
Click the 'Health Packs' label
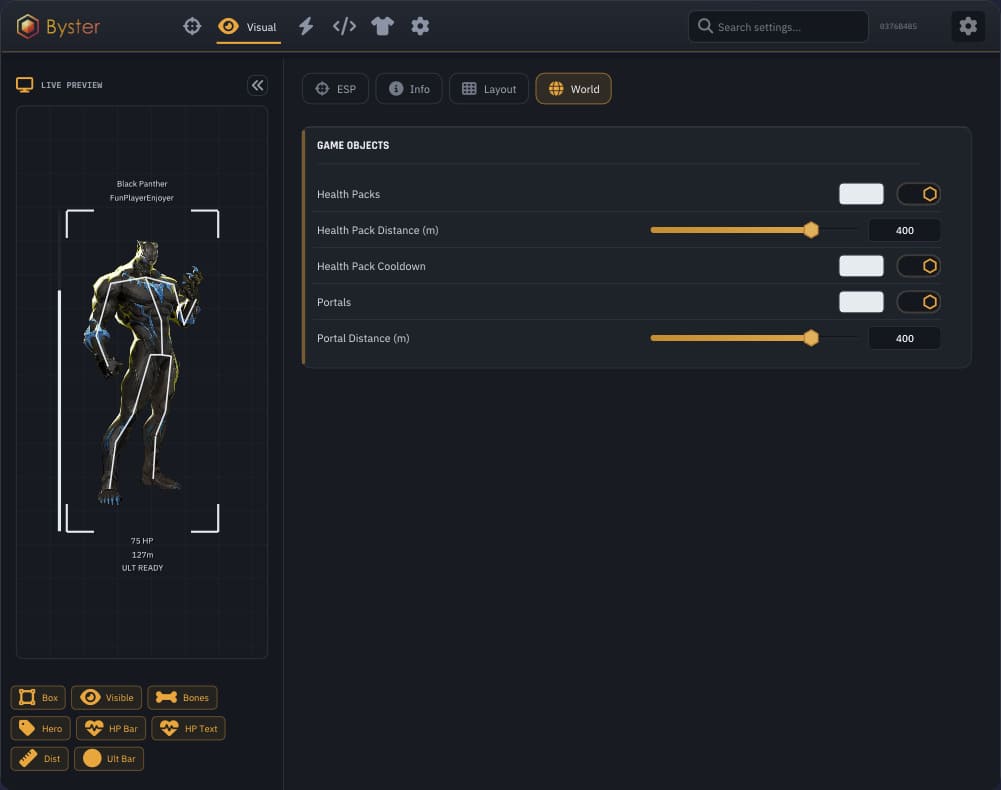pos(349,194)
